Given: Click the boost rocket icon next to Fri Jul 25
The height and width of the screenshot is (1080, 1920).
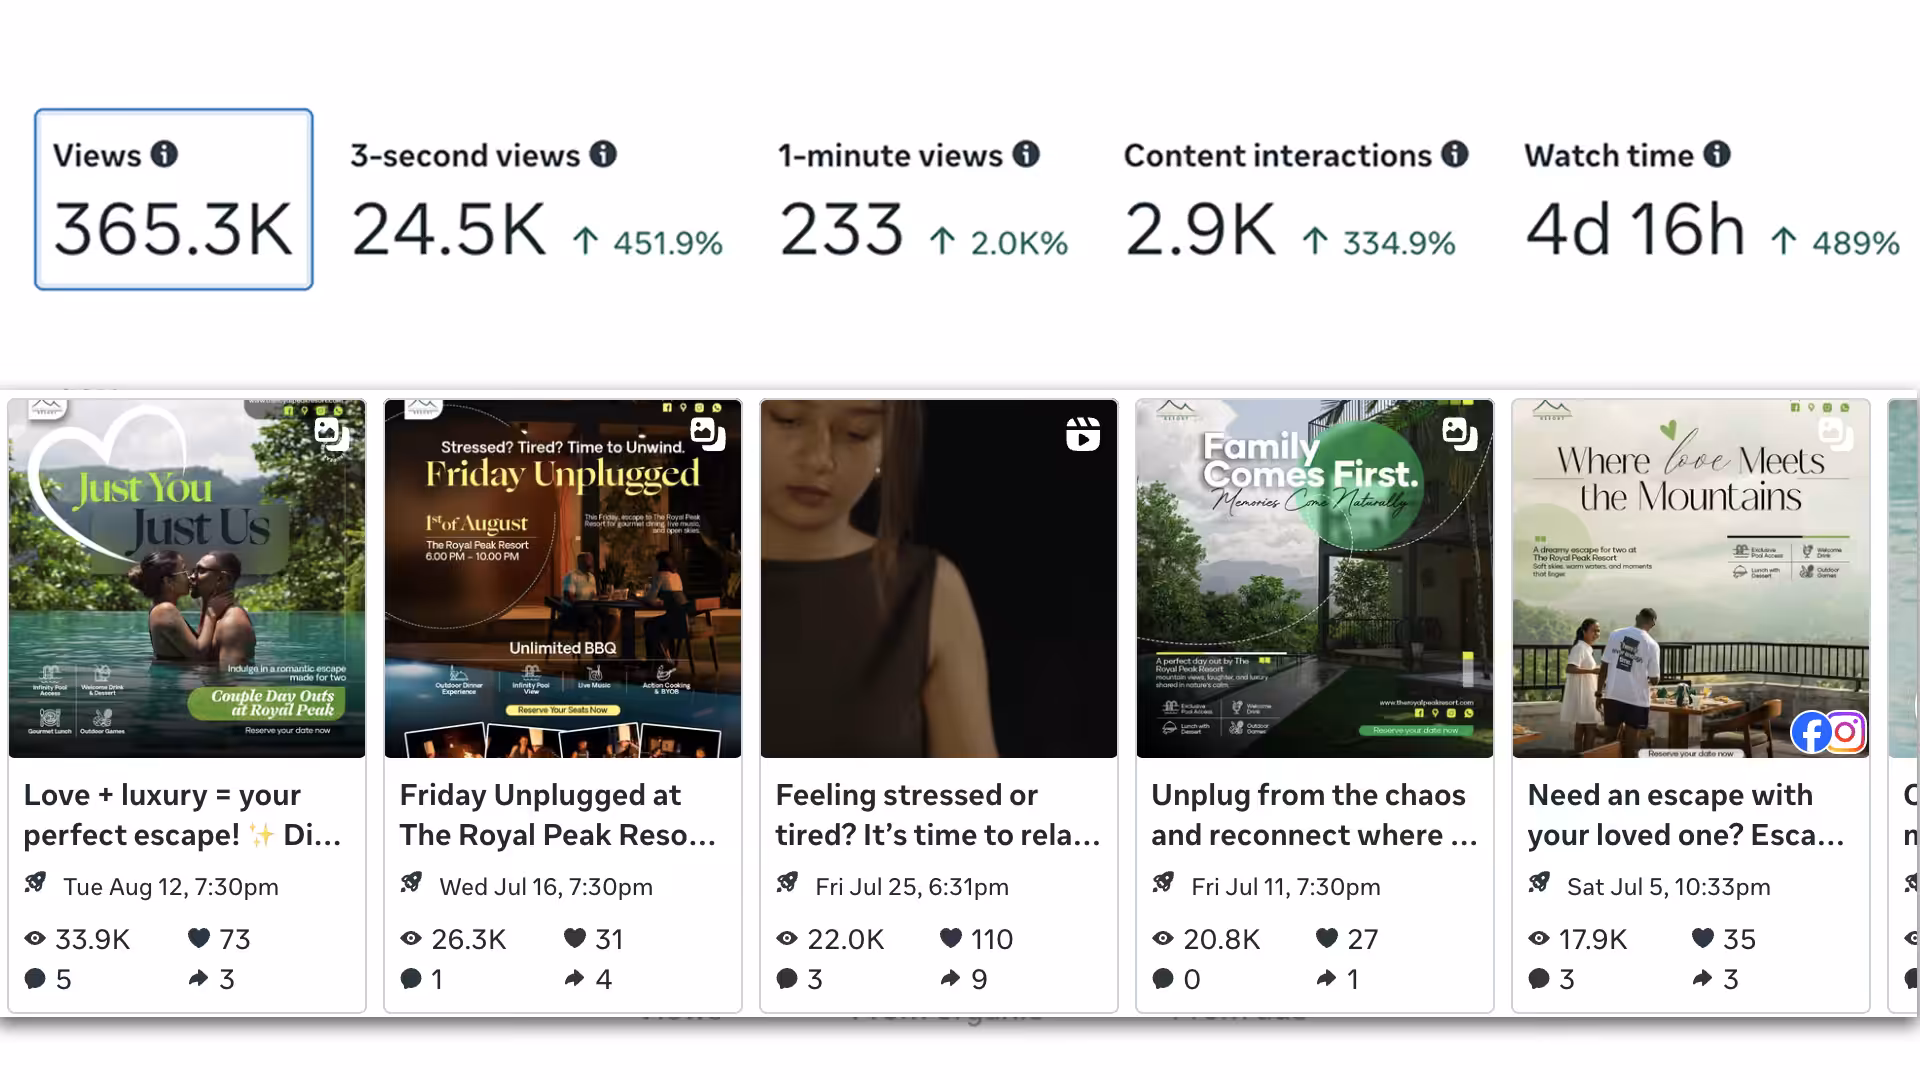Looking at the screenshot, I should tap(787, 883).
